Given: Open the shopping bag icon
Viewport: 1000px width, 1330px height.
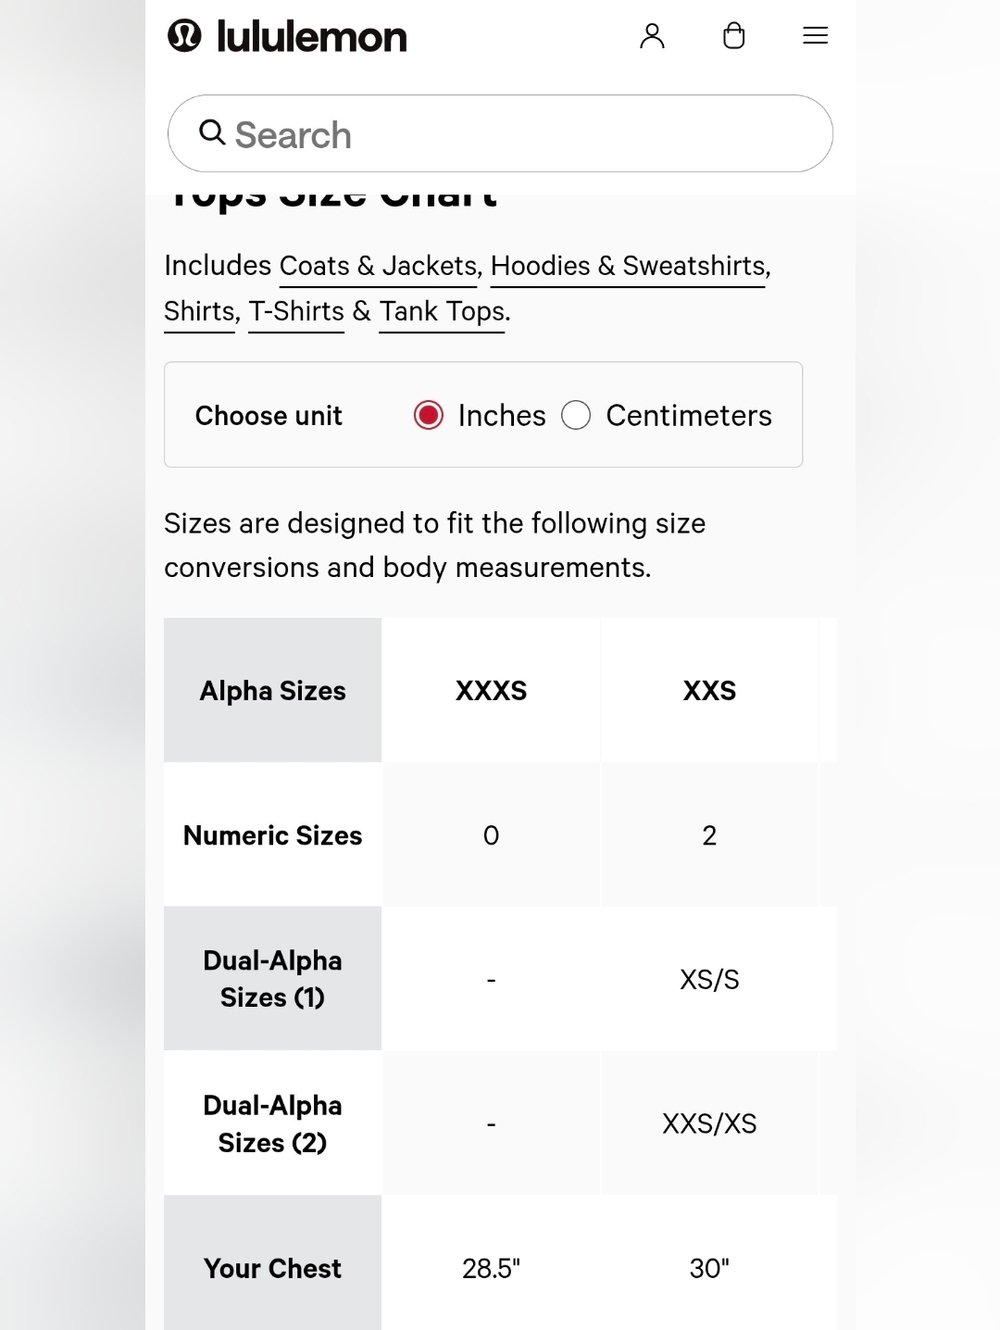Looking at the screenshot, I should point(734,36).
